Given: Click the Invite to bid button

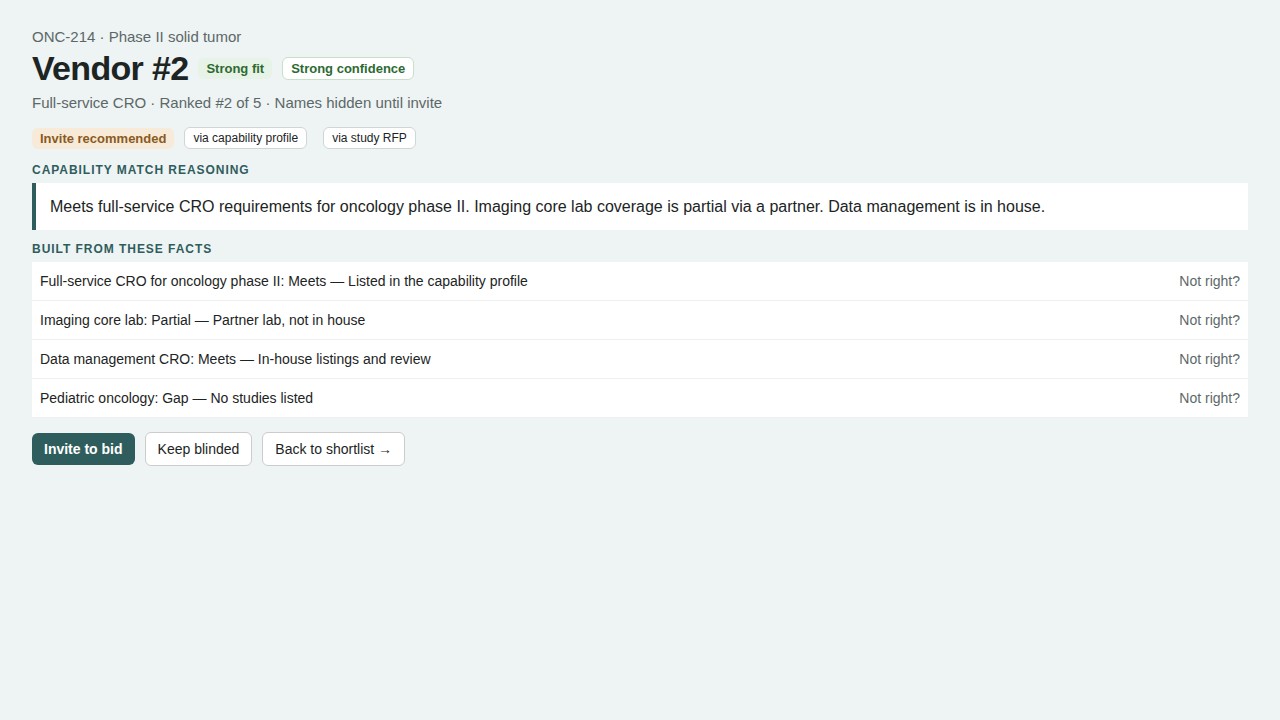Looking at the screenshot, I should point(83,449).
